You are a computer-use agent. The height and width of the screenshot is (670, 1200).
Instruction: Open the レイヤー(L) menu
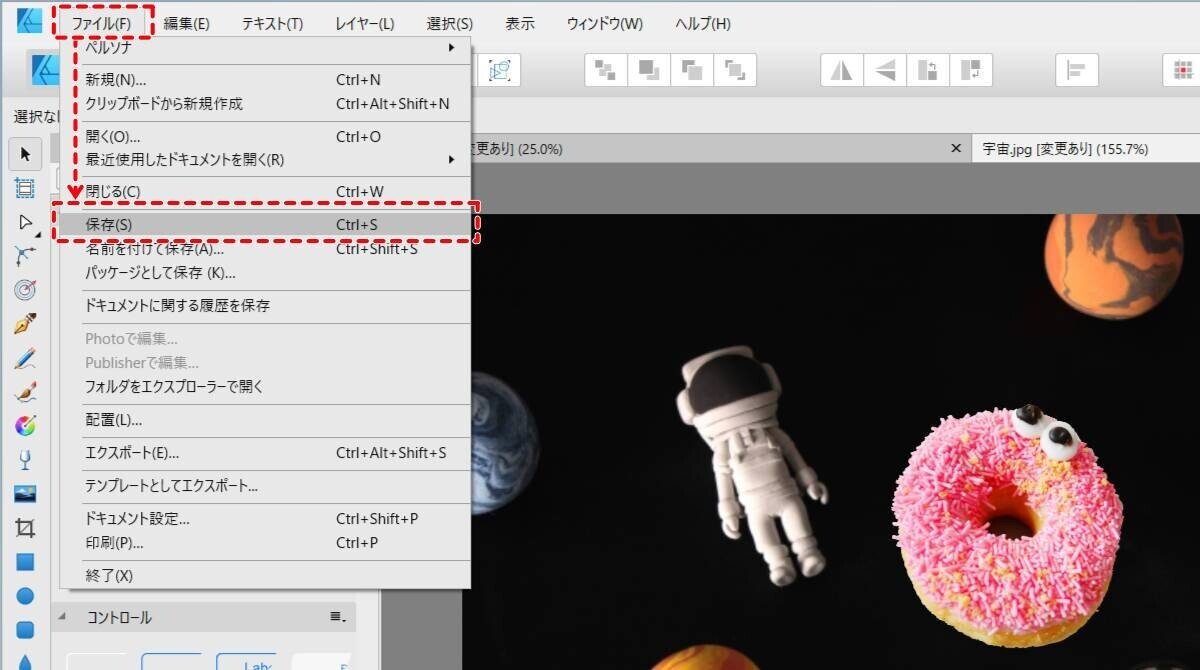tap(364, 23)
